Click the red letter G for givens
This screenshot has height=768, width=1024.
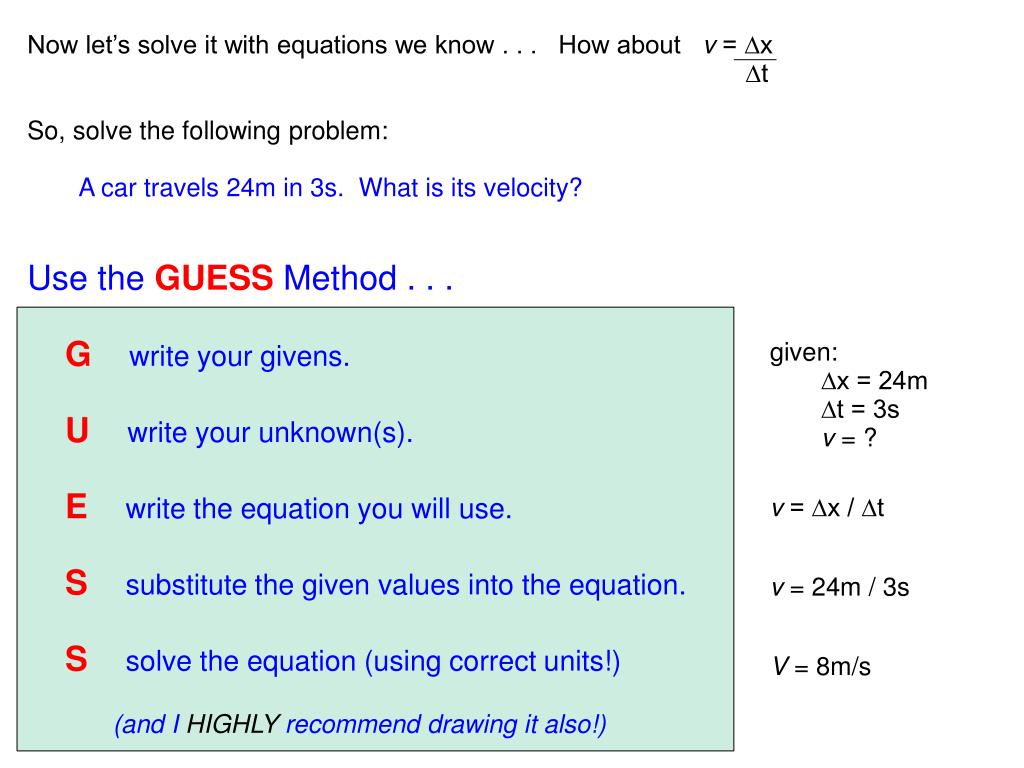[x=78, y=355]
